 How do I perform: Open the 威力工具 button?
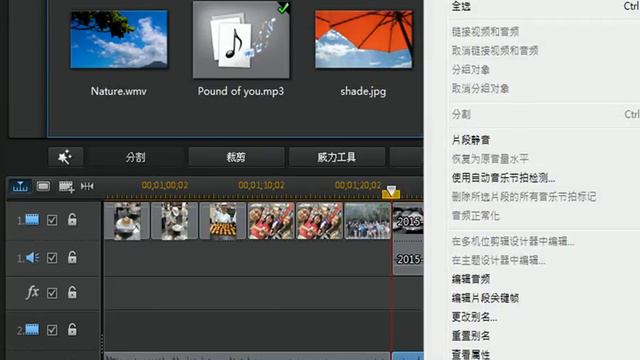pos(337,157)
